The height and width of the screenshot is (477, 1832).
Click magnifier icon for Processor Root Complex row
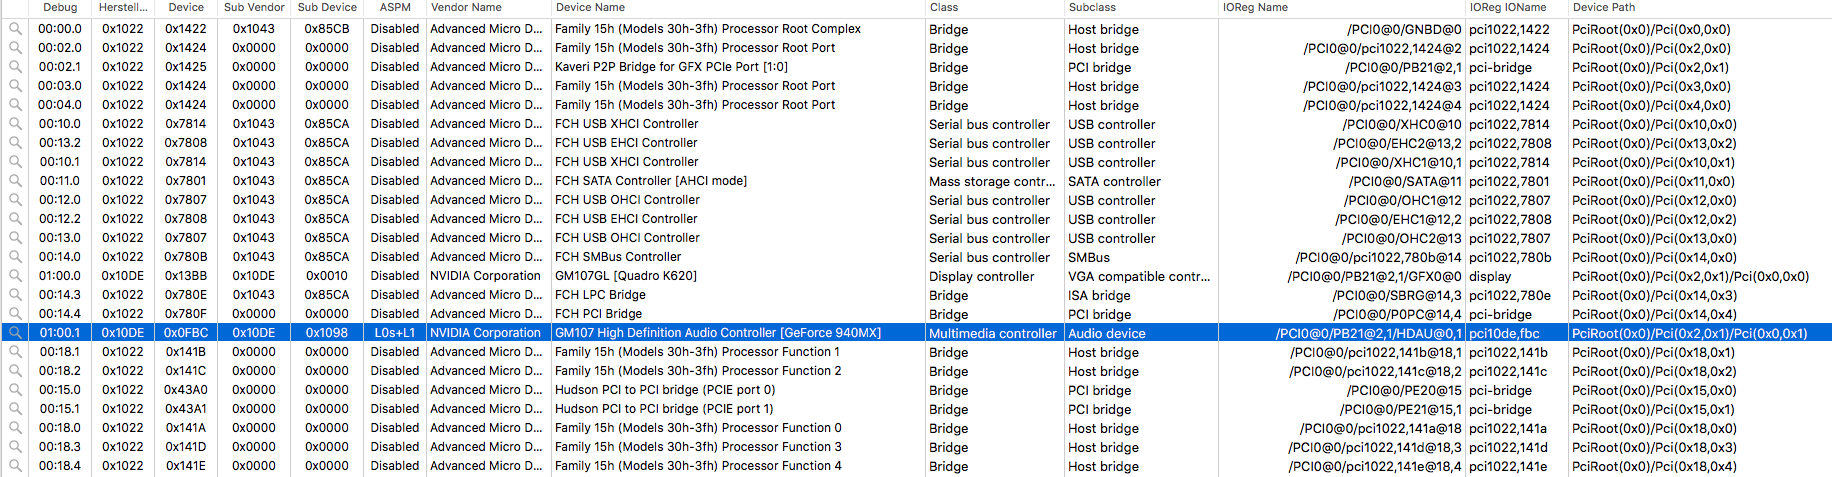[15, 29]
